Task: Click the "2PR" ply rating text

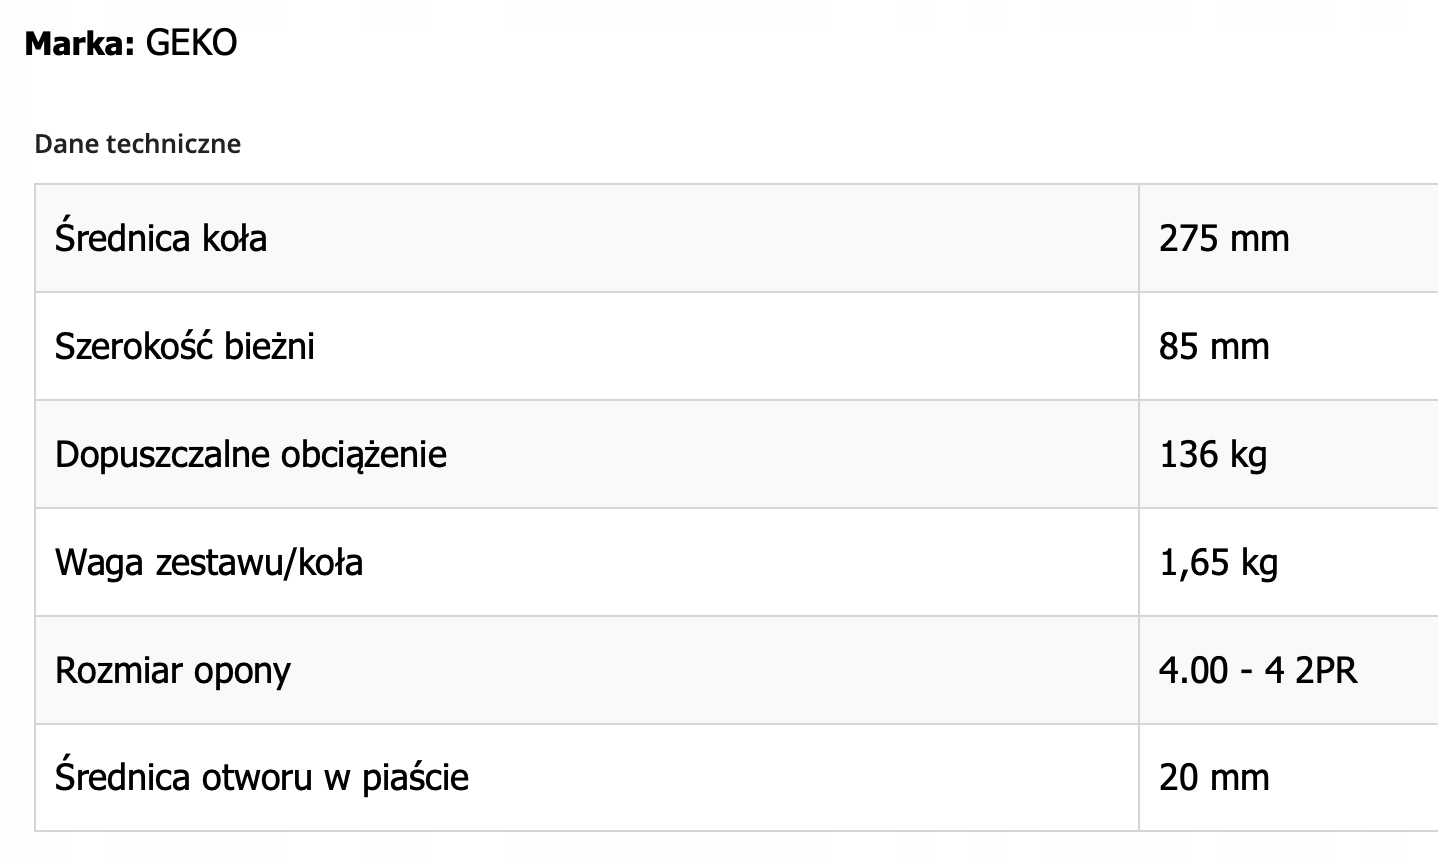Action: [1326, 671]
